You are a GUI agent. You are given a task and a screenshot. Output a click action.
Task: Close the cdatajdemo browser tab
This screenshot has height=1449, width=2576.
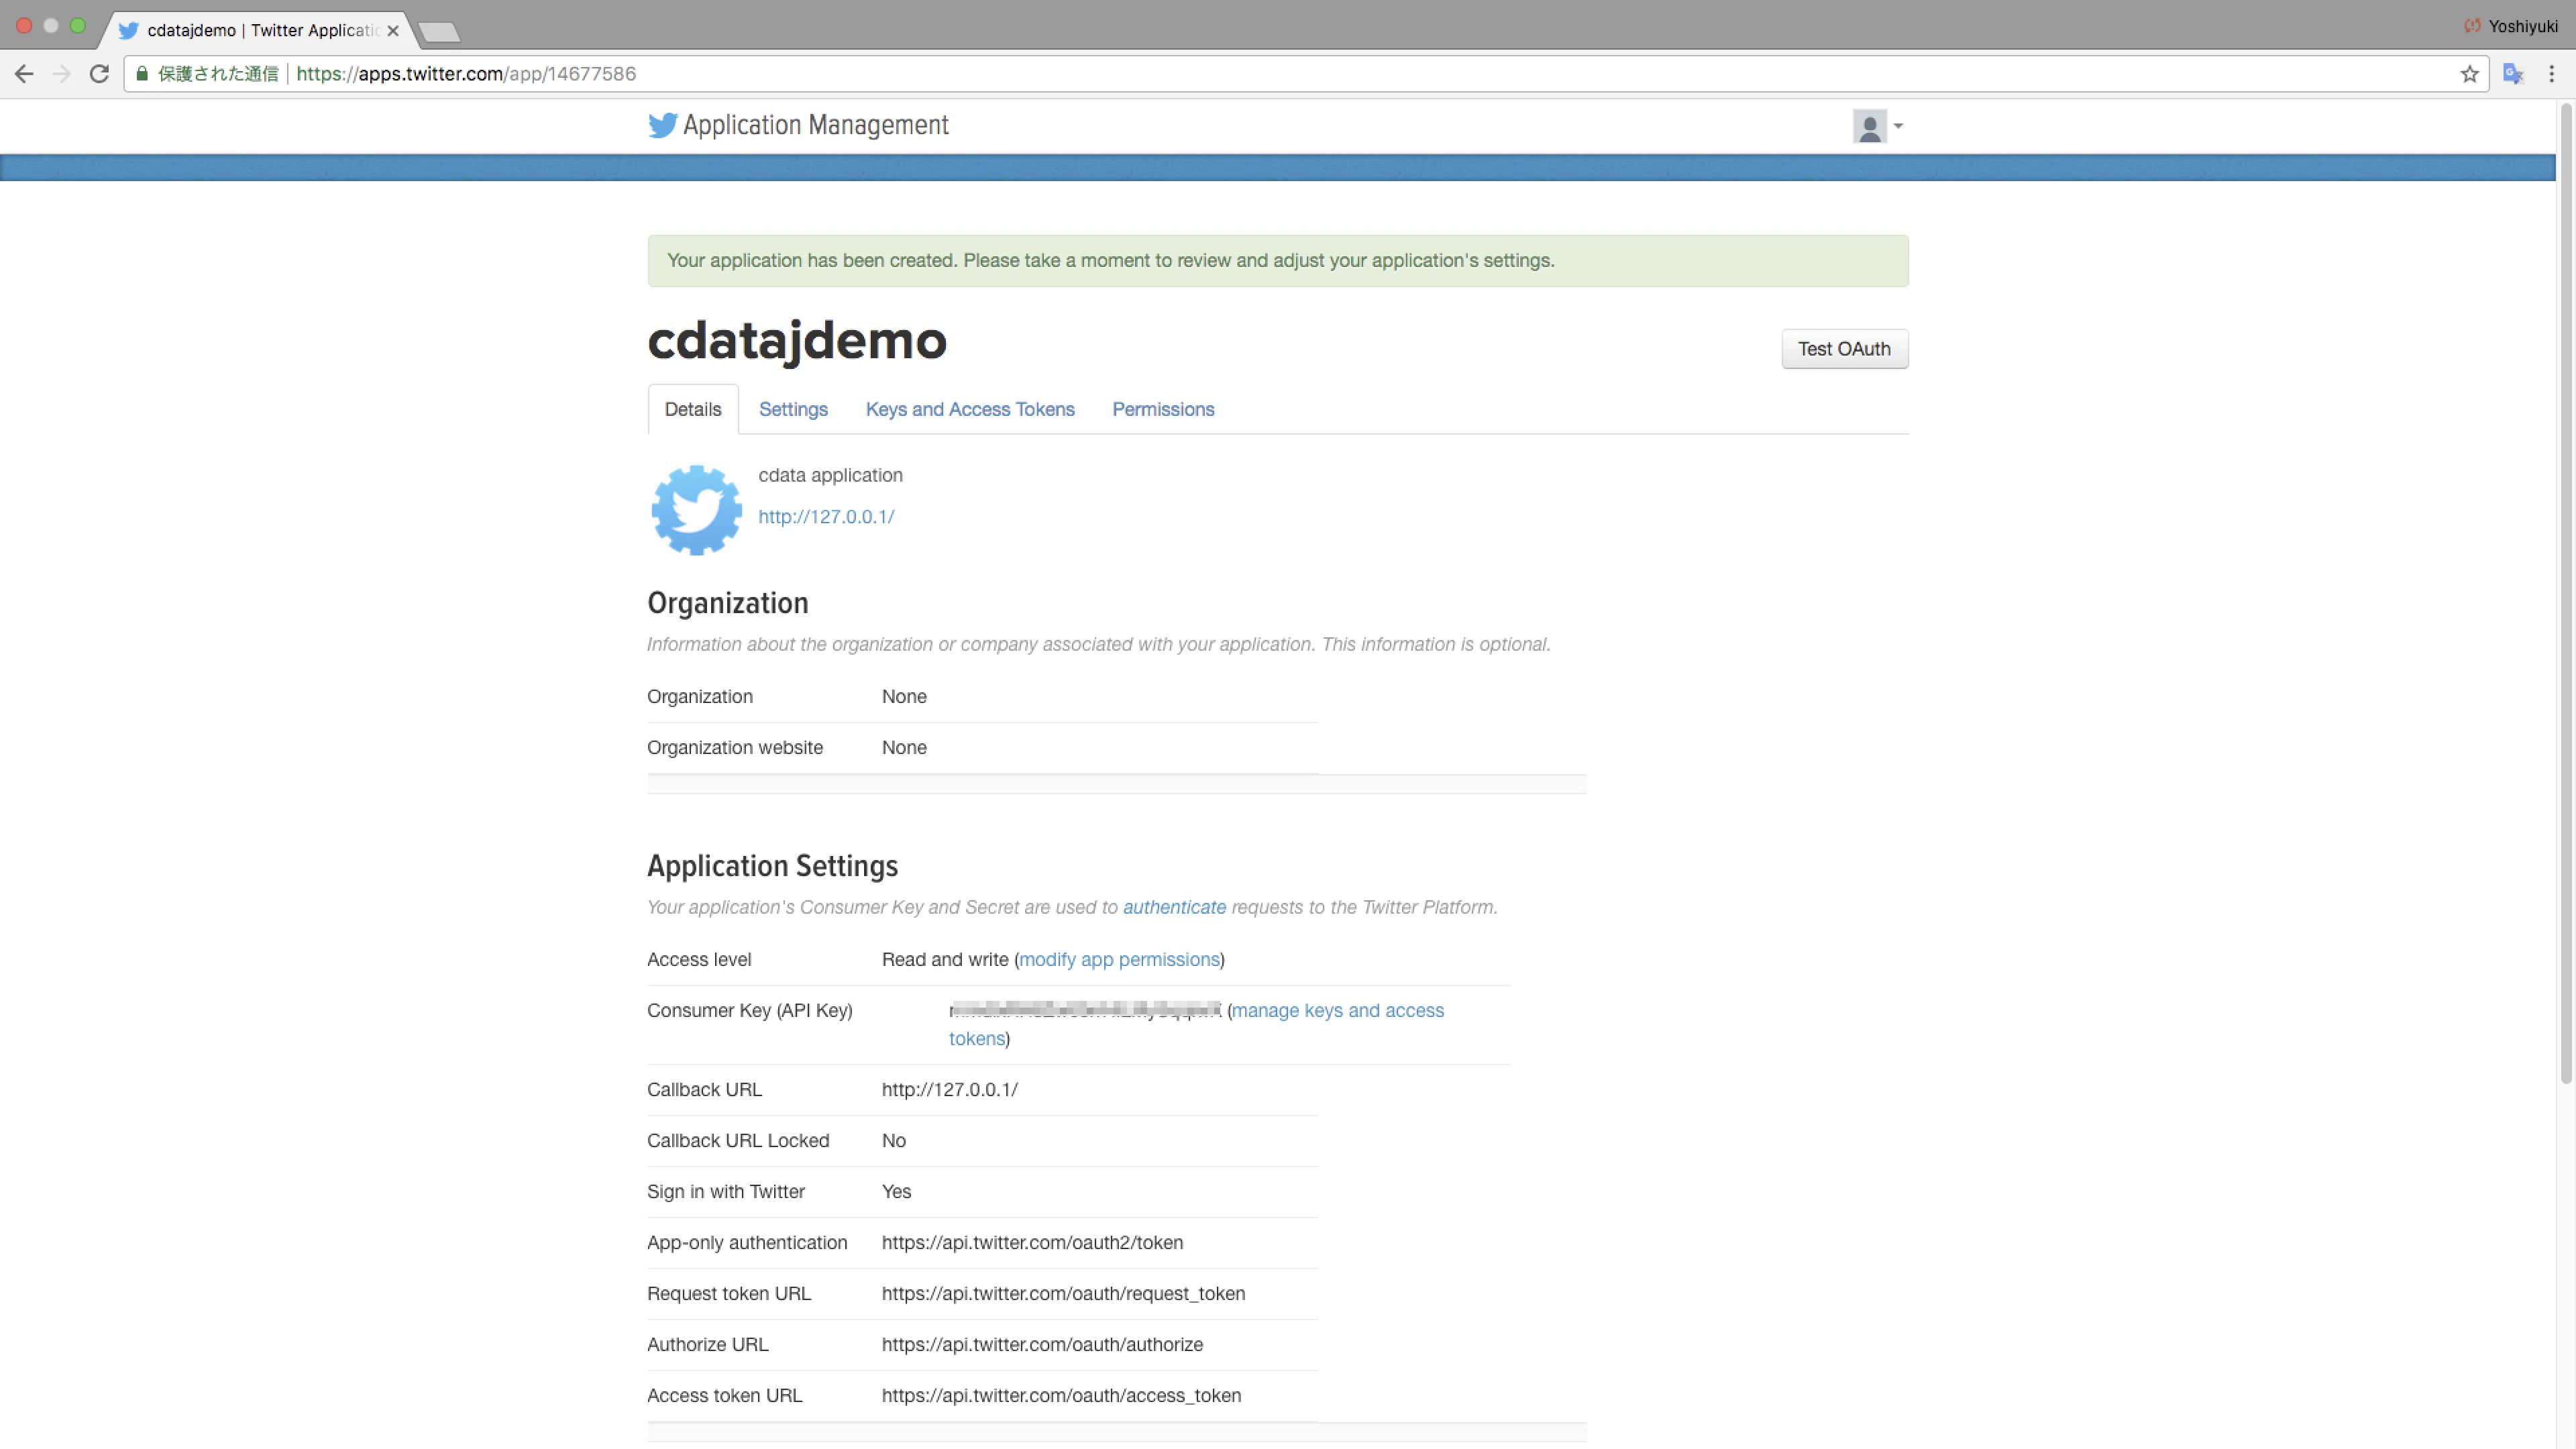pyautogui.click(x=393, y=31)
